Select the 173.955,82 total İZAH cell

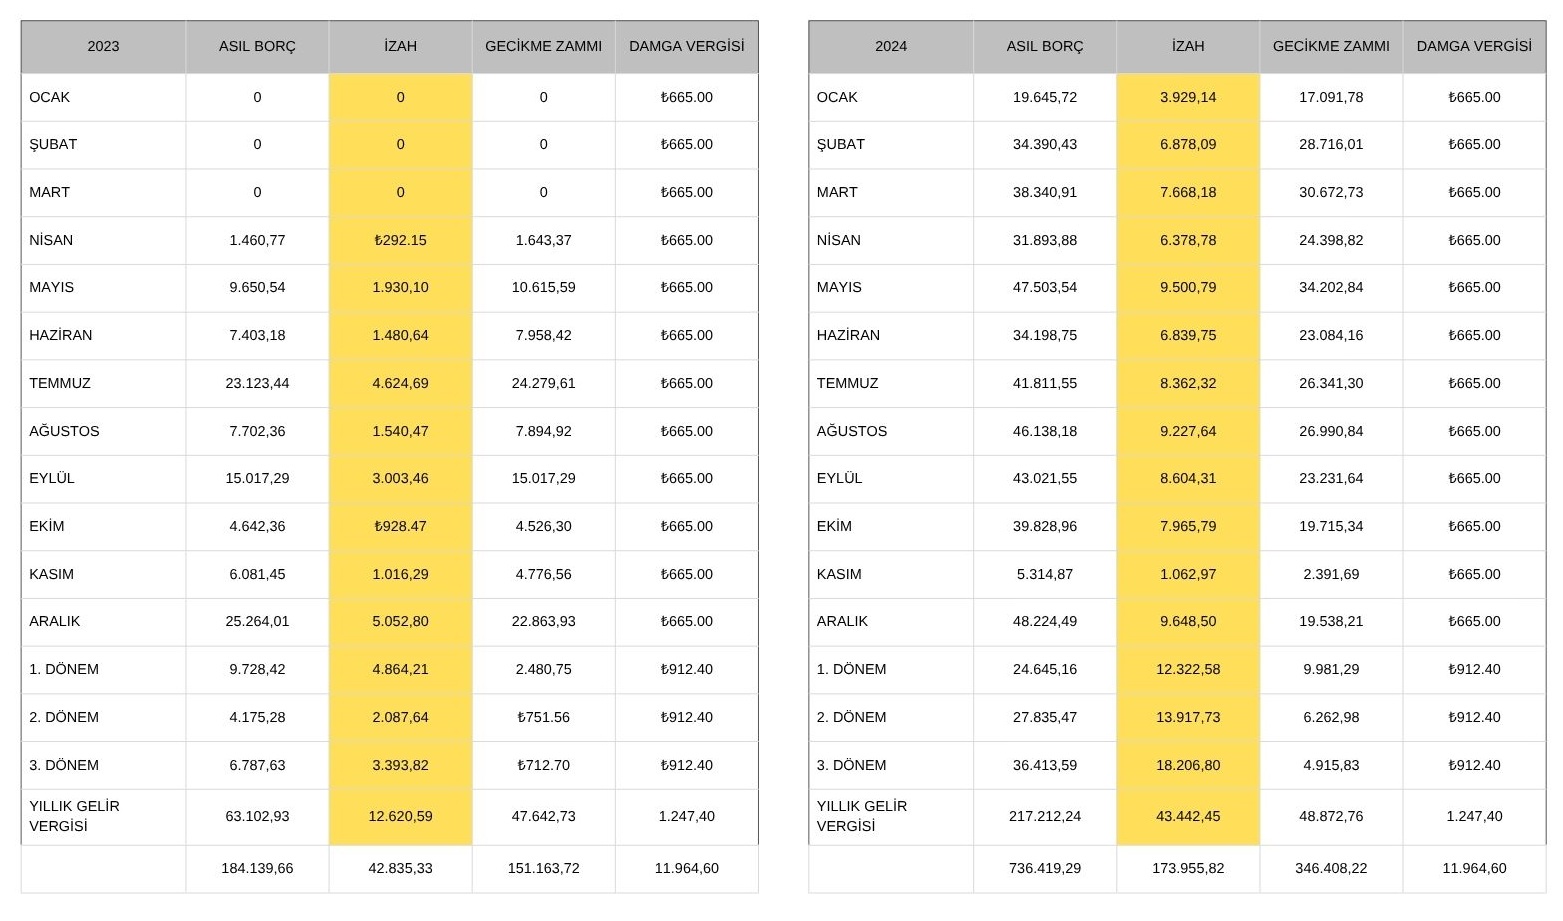(x=1187, y=868)
